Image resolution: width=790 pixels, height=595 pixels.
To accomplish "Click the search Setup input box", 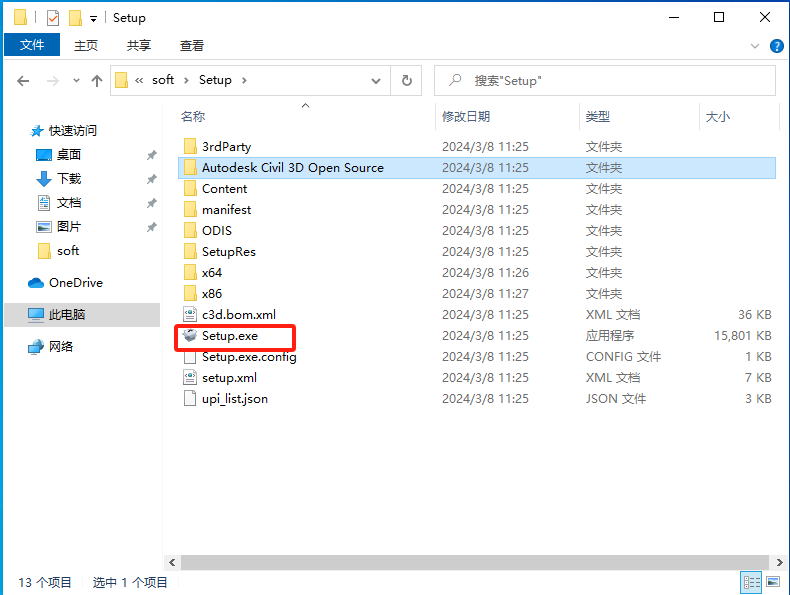I will coord(605,81).
